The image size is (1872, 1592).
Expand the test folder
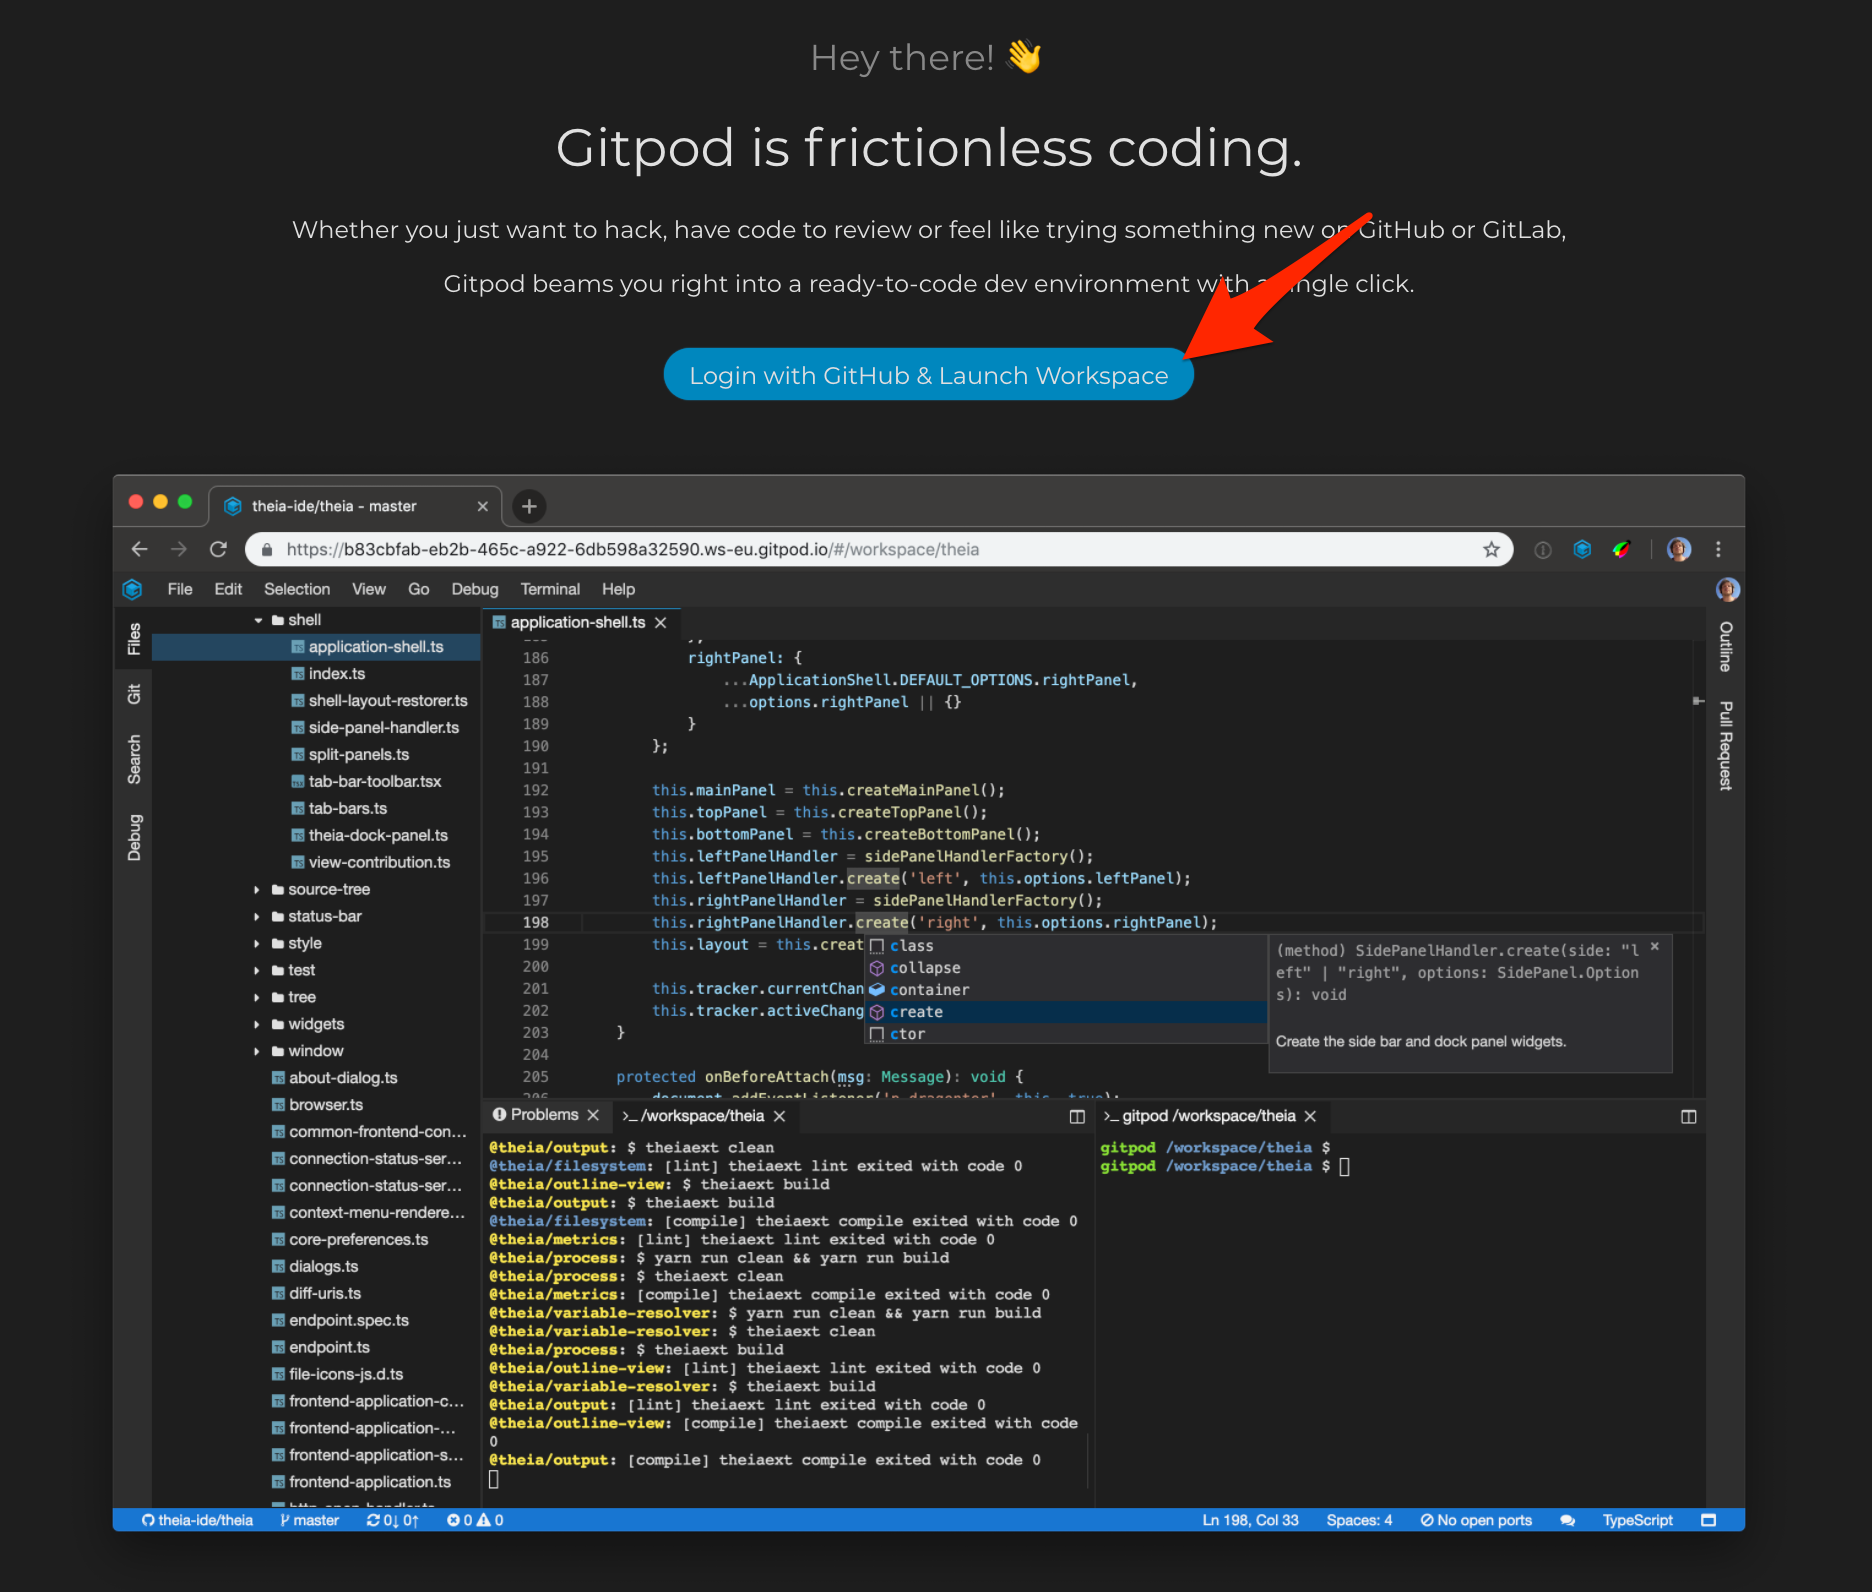click(x=257, y=970)
